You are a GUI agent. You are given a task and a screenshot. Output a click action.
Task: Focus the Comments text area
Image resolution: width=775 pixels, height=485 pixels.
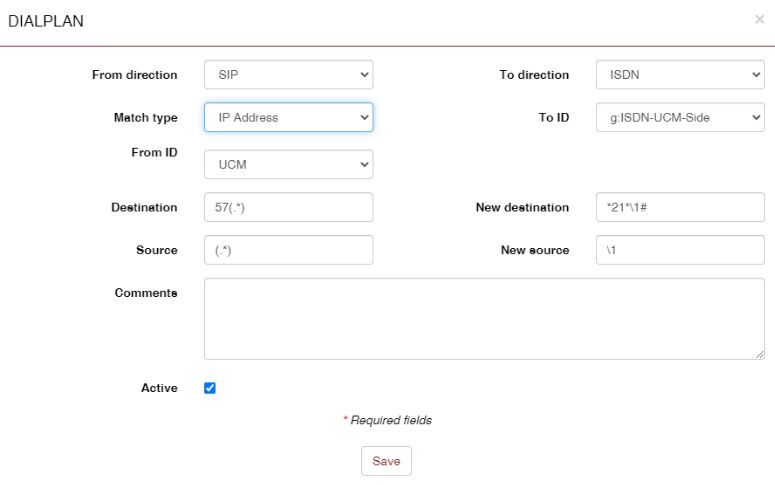pyautogui.click(x=484, y=318)
